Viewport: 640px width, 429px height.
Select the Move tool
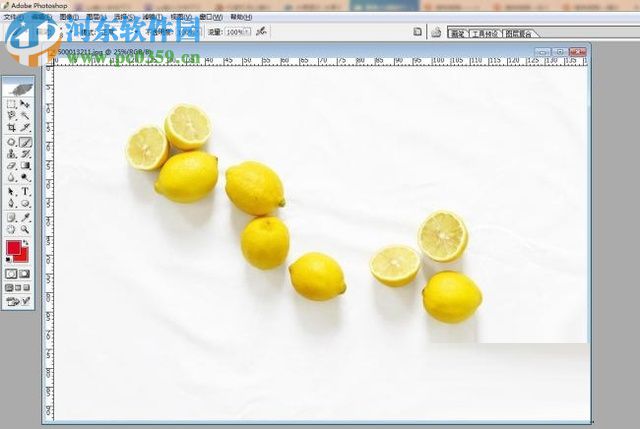point(25,104)
